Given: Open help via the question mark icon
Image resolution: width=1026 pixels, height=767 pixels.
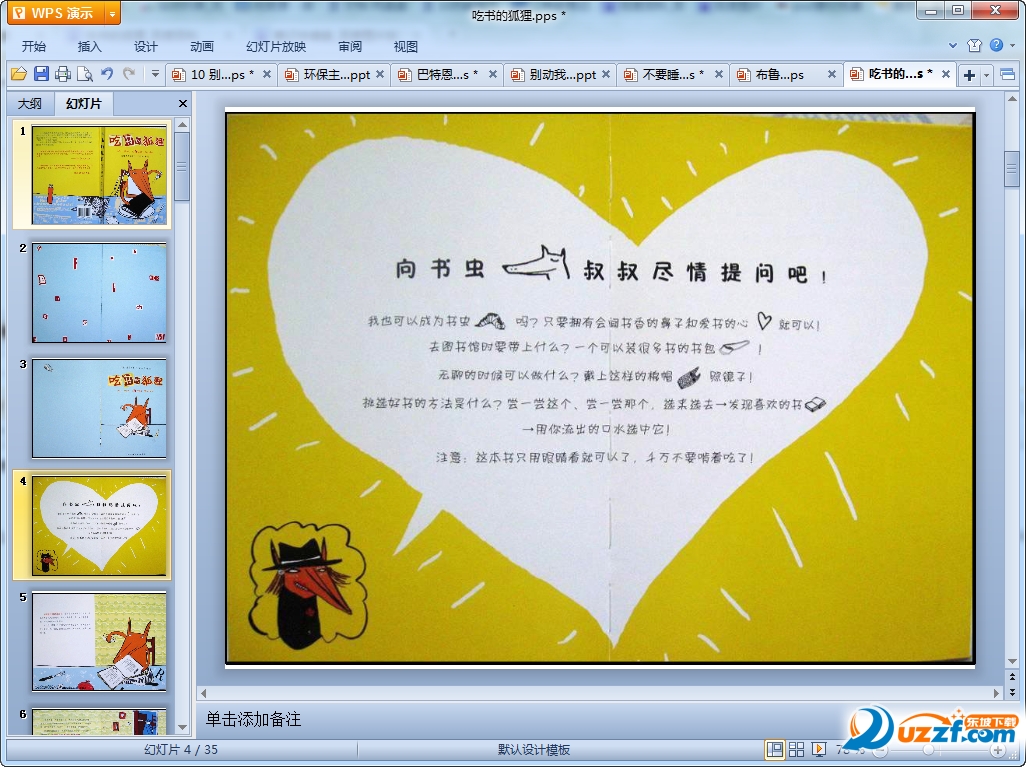Looking at the screenshot, I should [996, 45].
